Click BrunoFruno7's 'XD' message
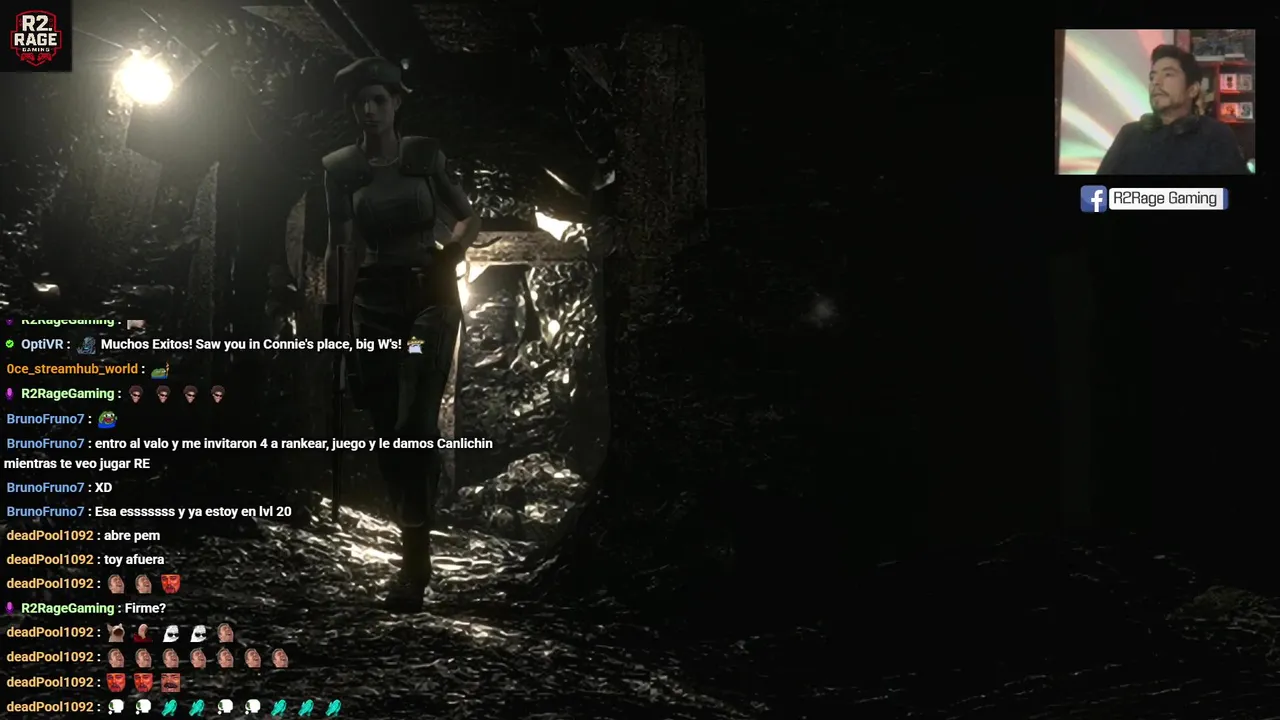This screenshot has height=720, width=1280. coord(103,487)
